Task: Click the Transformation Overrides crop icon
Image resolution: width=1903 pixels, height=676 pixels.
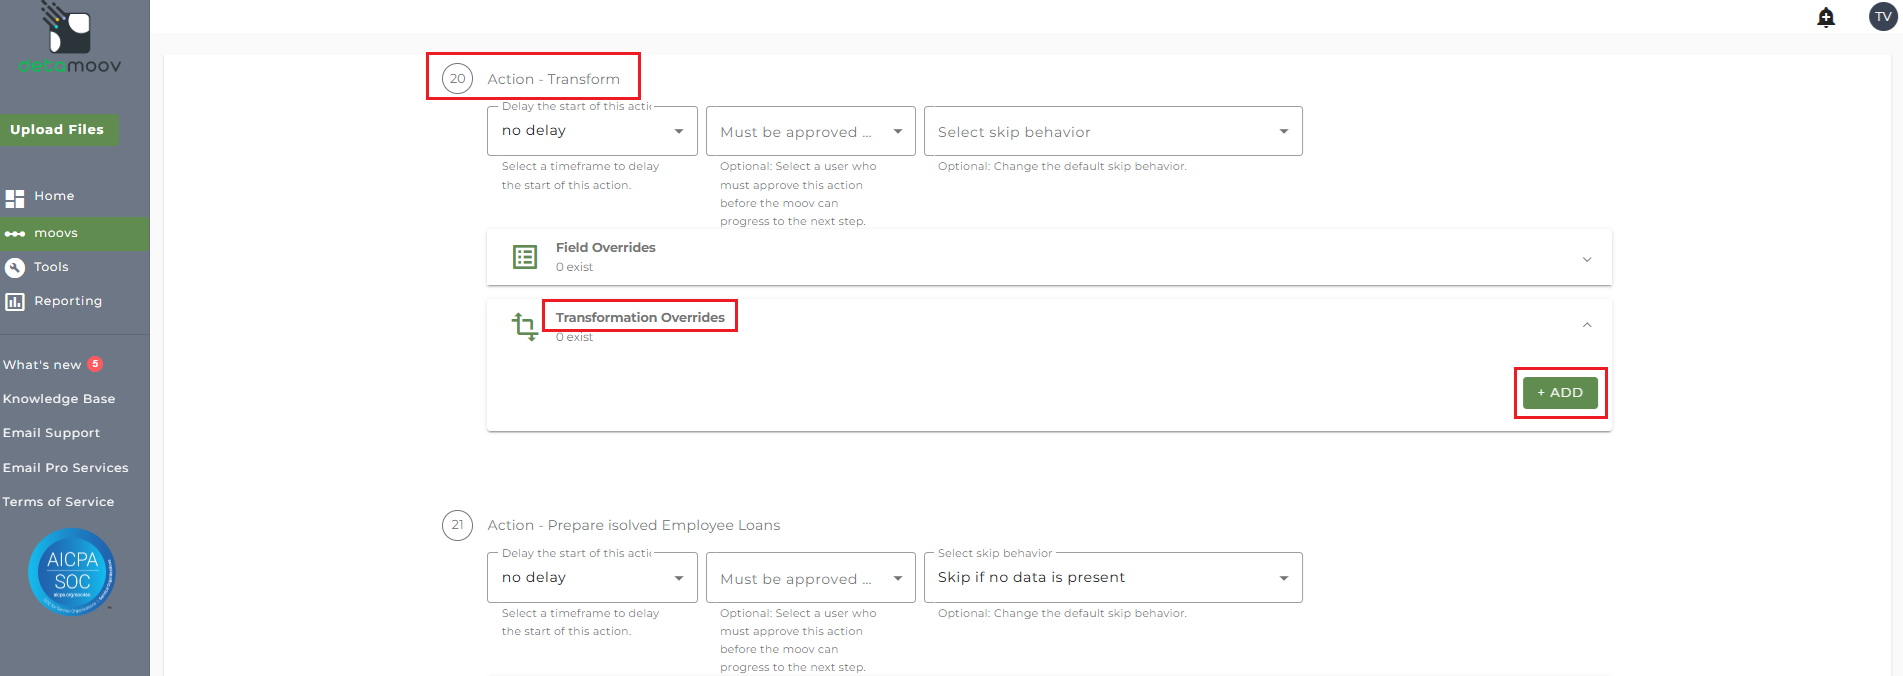Action: (x=525, y=326)
